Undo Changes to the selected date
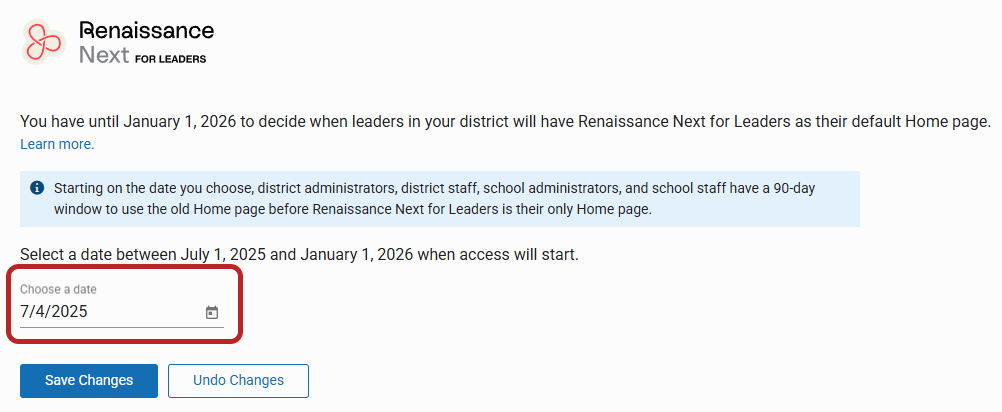Image resolution: width=1002 pixels, height=412 pixels. click(238, 381)
